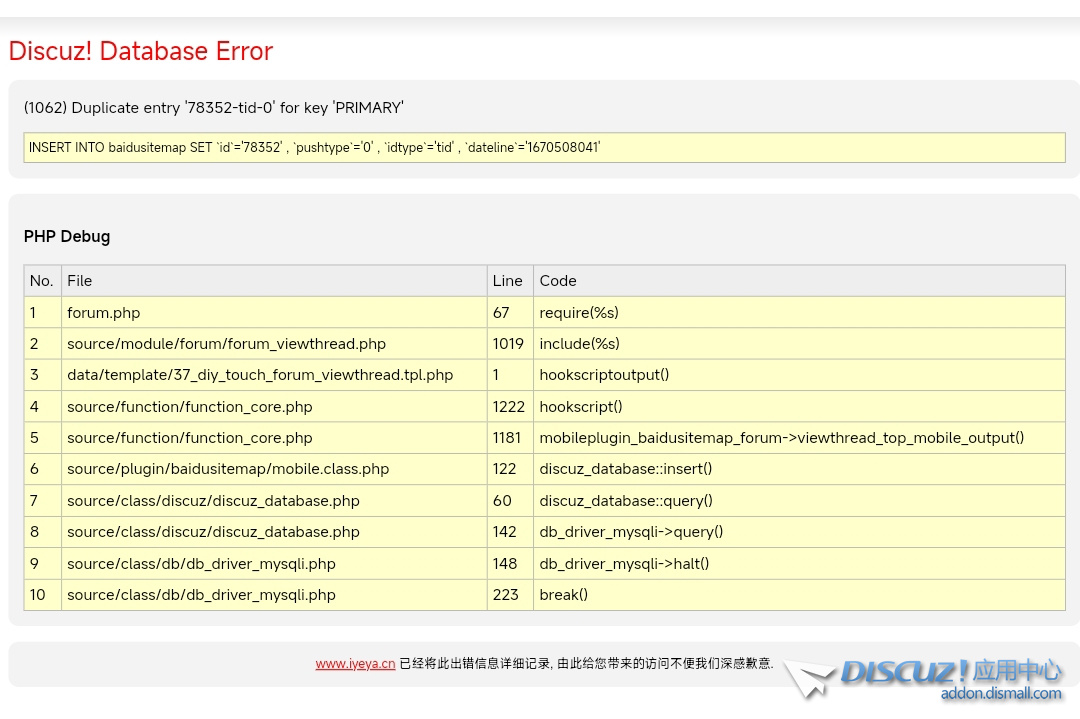
Task: Select line number 1019
Action: 510,344
